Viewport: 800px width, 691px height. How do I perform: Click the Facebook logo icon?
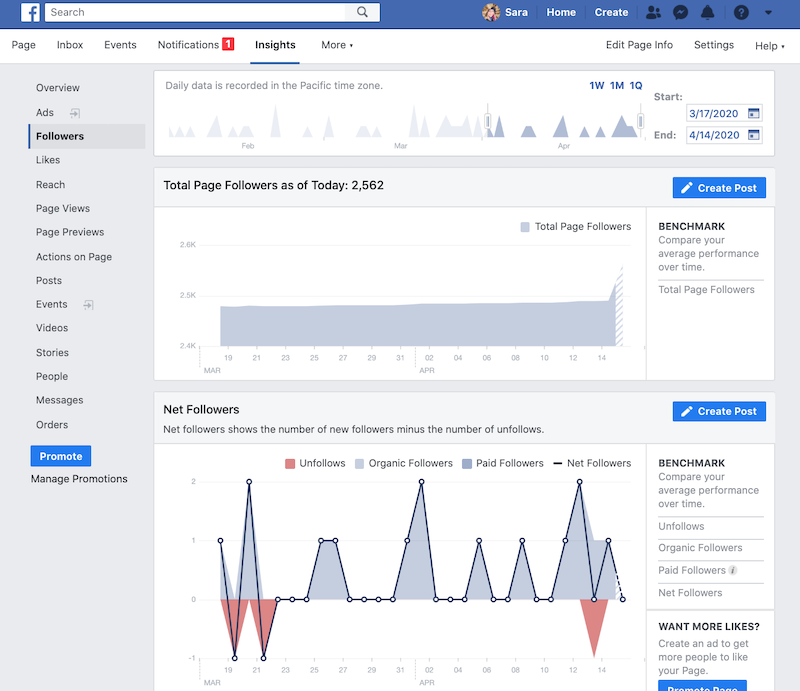[30, 12]
